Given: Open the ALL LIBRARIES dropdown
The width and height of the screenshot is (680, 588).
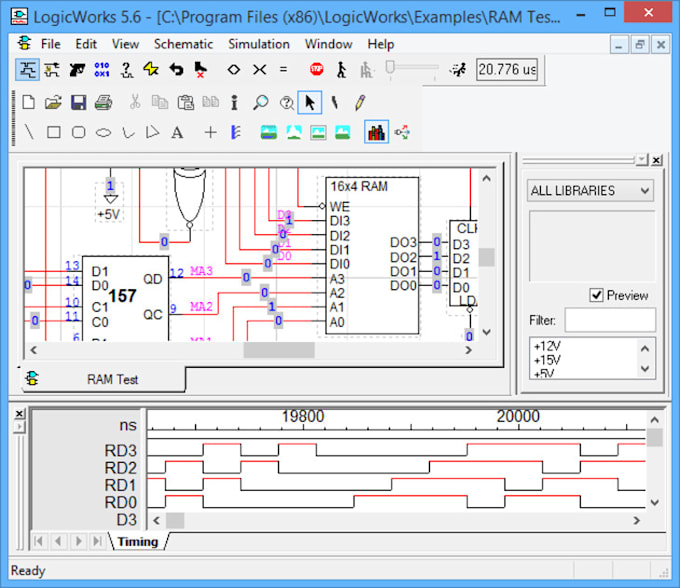Looking at the screenshot, I should coord(590,191).
